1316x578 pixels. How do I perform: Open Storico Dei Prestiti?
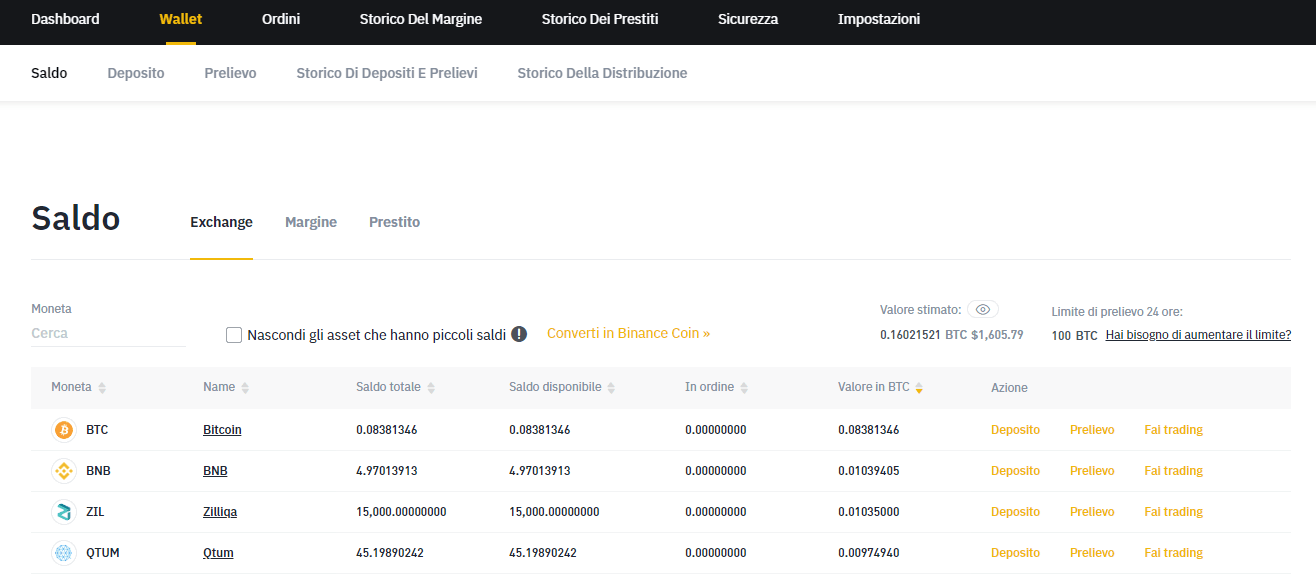[600, 19]
